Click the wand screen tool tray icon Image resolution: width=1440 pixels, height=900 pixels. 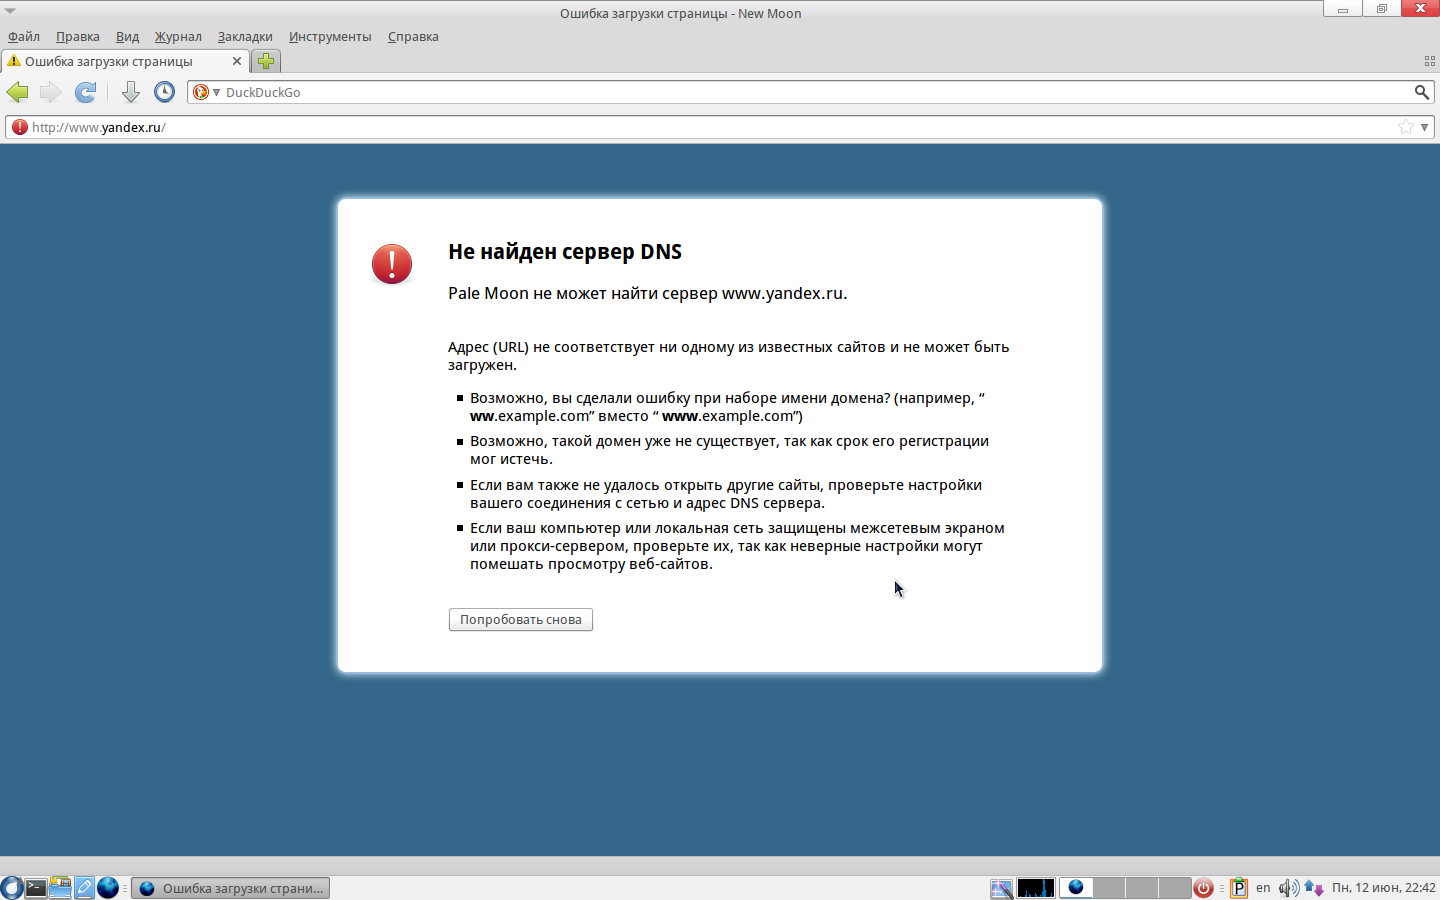[x=1001, y=888]
